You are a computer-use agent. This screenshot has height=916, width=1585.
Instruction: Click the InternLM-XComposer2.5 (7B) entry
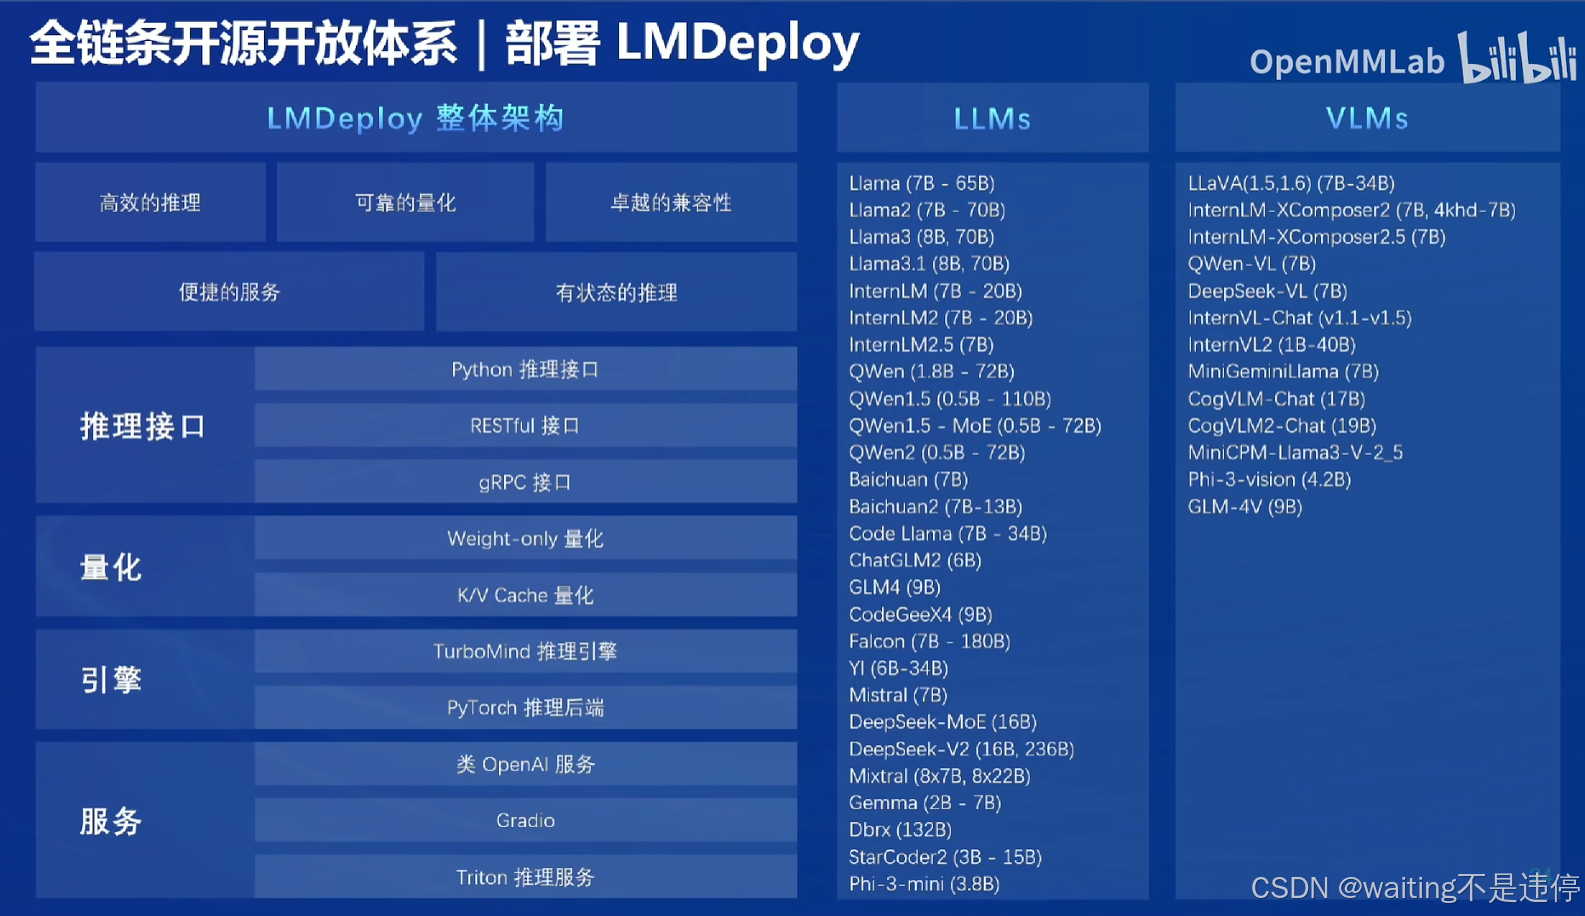pyautogui.click(x=1316, y=237)
